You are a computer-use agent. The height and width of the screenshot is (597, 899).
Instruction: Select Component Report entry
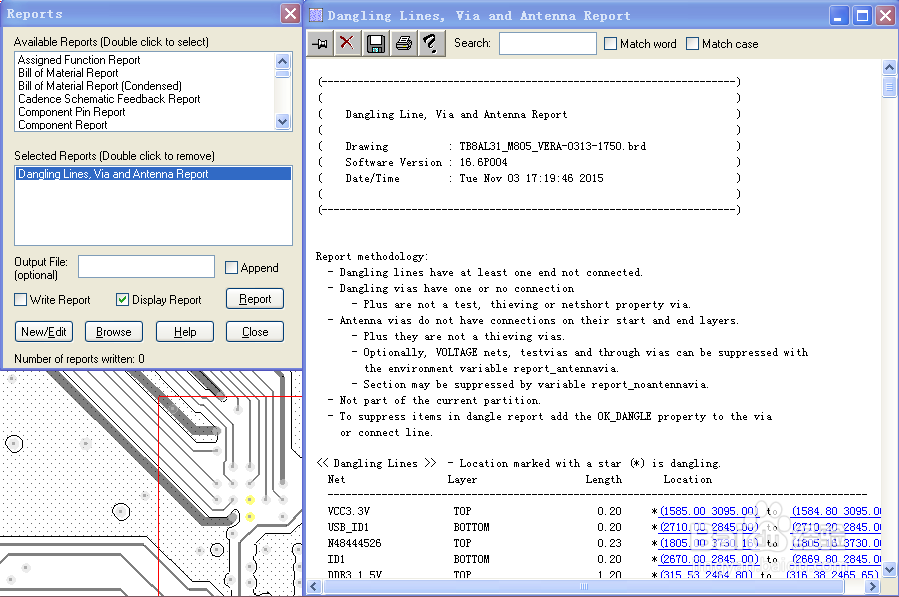pos(62,124)
